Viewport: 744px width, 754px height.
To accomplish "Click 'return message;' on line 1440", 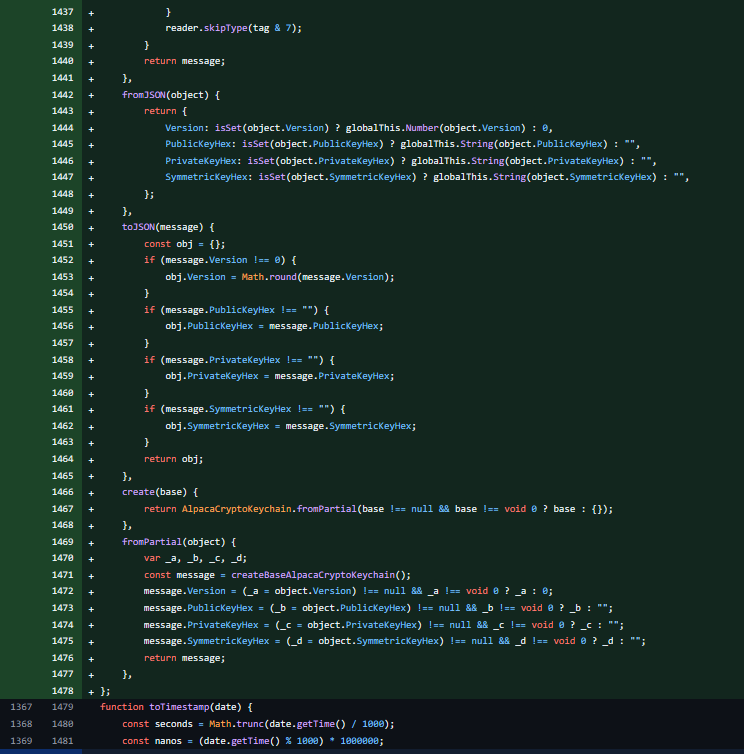I will [184, 61].
